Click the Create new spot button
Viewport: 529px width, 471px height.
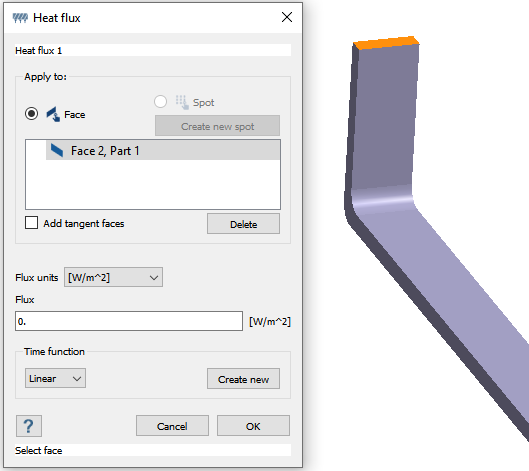[217, 126]
